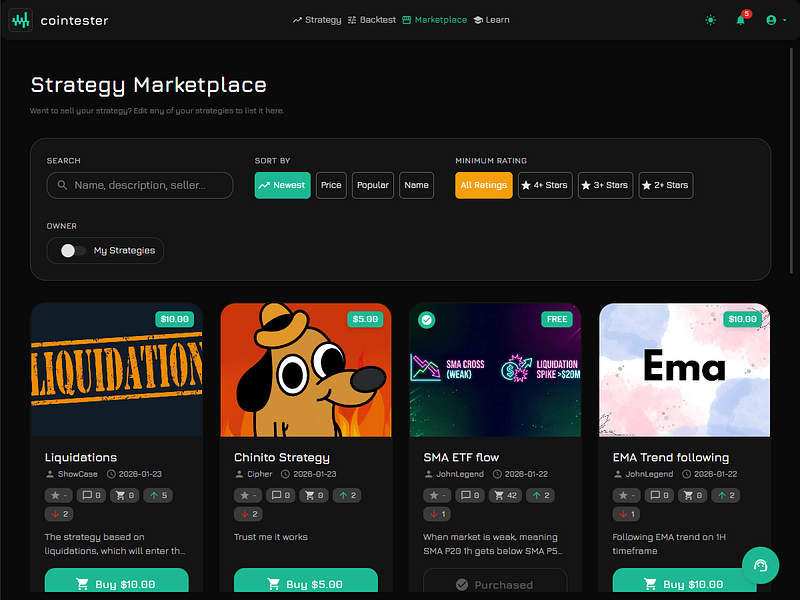
Task: Click the FREE badge on SMA ETF flow
Action: pos(557,319)
